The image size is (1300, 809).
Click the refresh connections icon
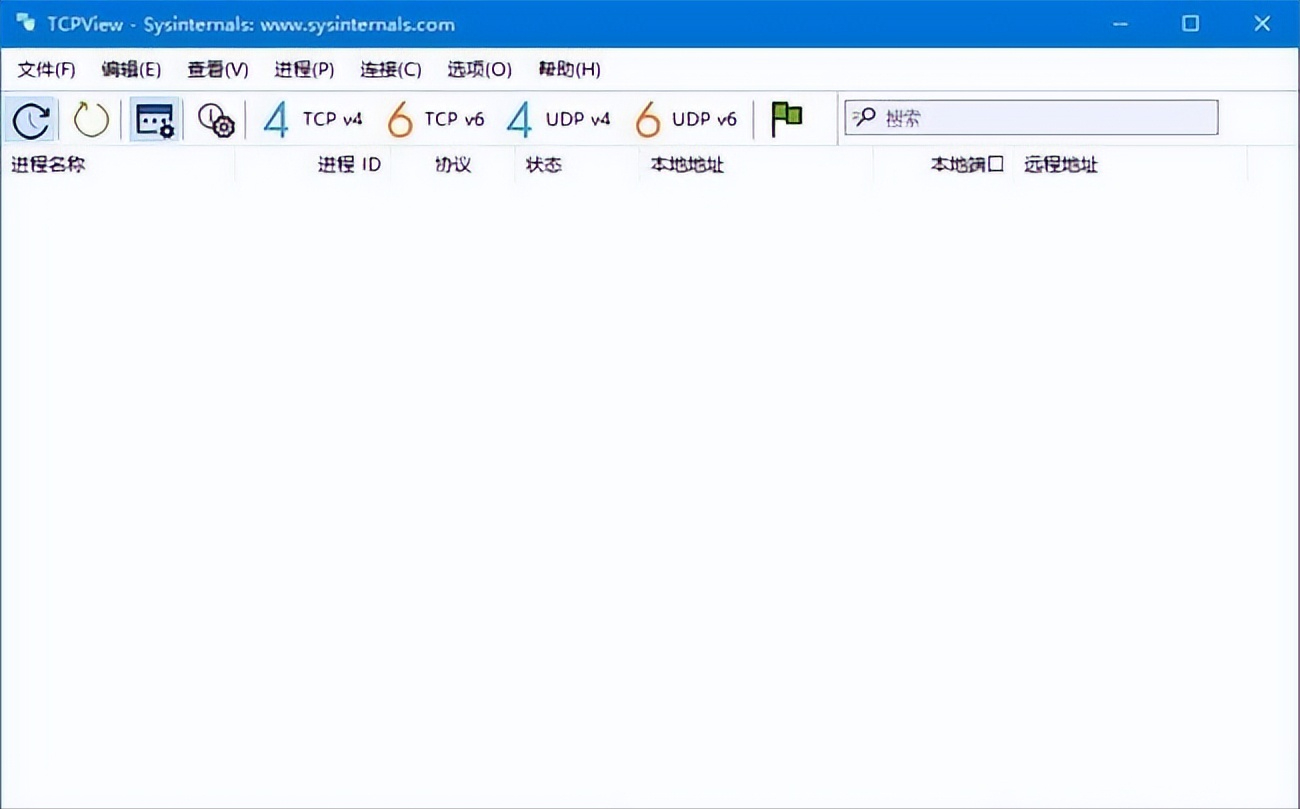click(30, 118)
